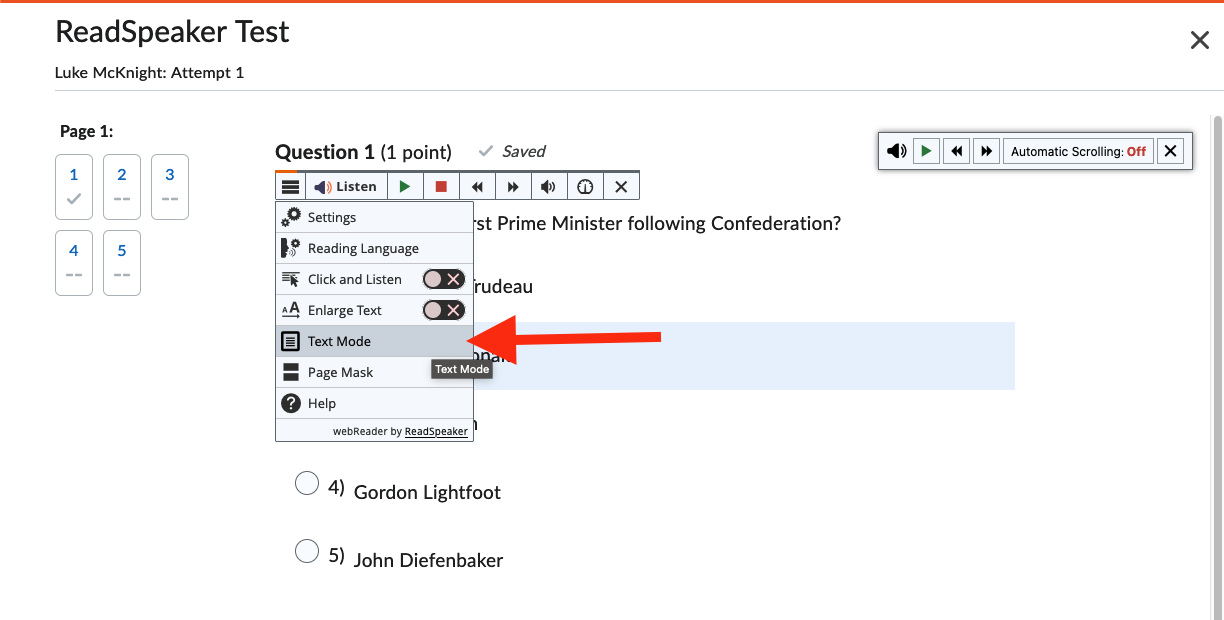Open Settings in the ReadSpeaker menu

pyautogui.click(x=332, y=217)
